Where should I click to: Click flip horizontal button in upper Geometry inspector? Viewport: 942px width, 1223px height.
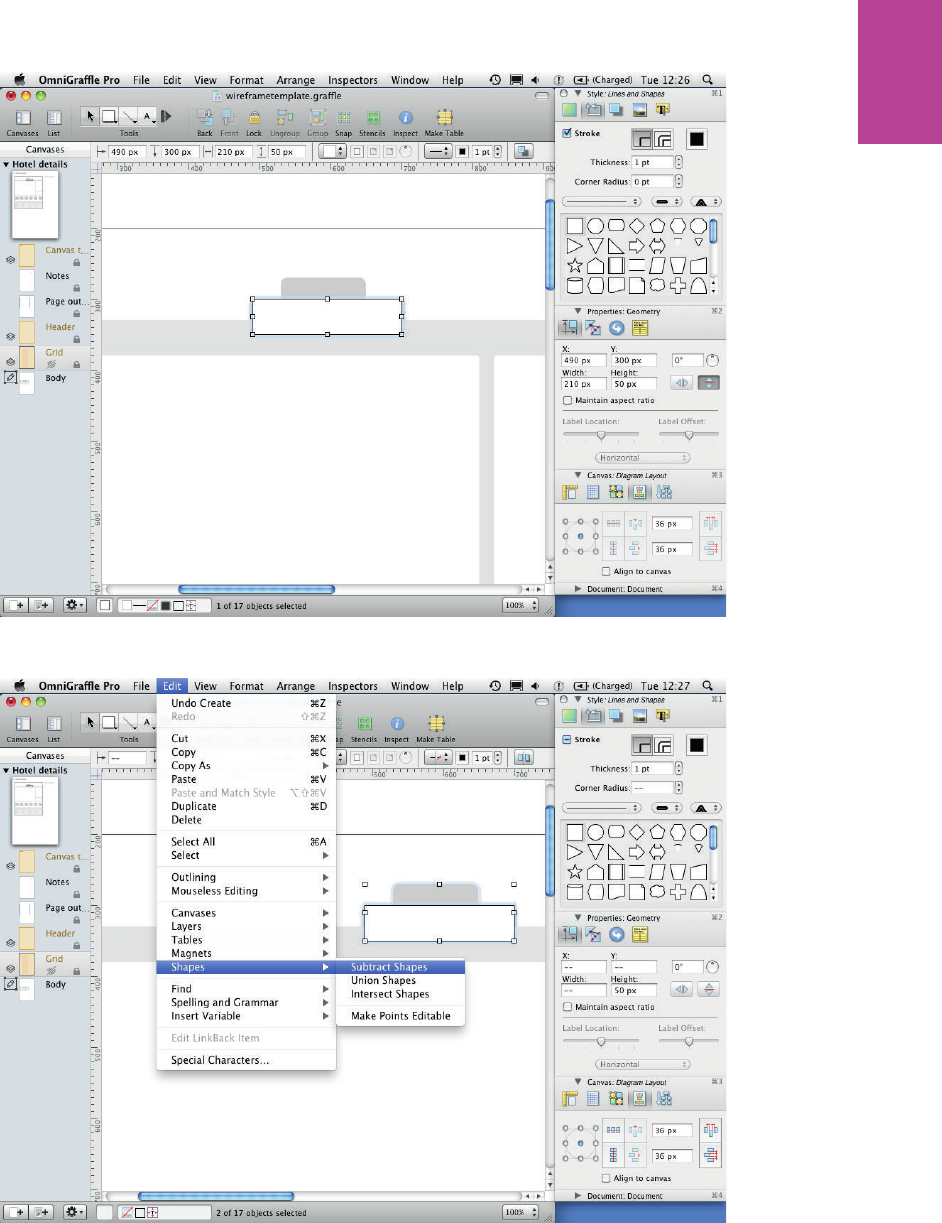pos(683,383)
